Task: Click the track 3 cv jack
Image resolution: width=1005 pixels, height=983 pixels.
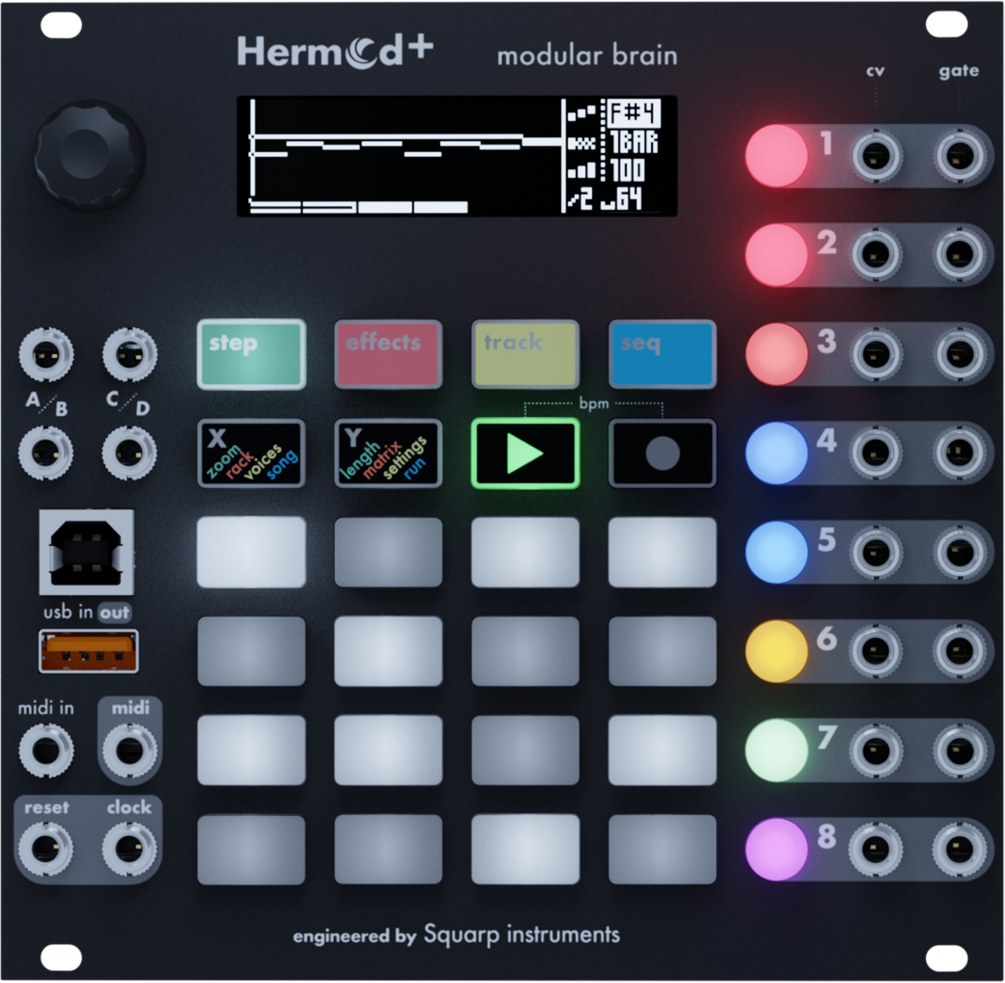Action: (876, 354)
